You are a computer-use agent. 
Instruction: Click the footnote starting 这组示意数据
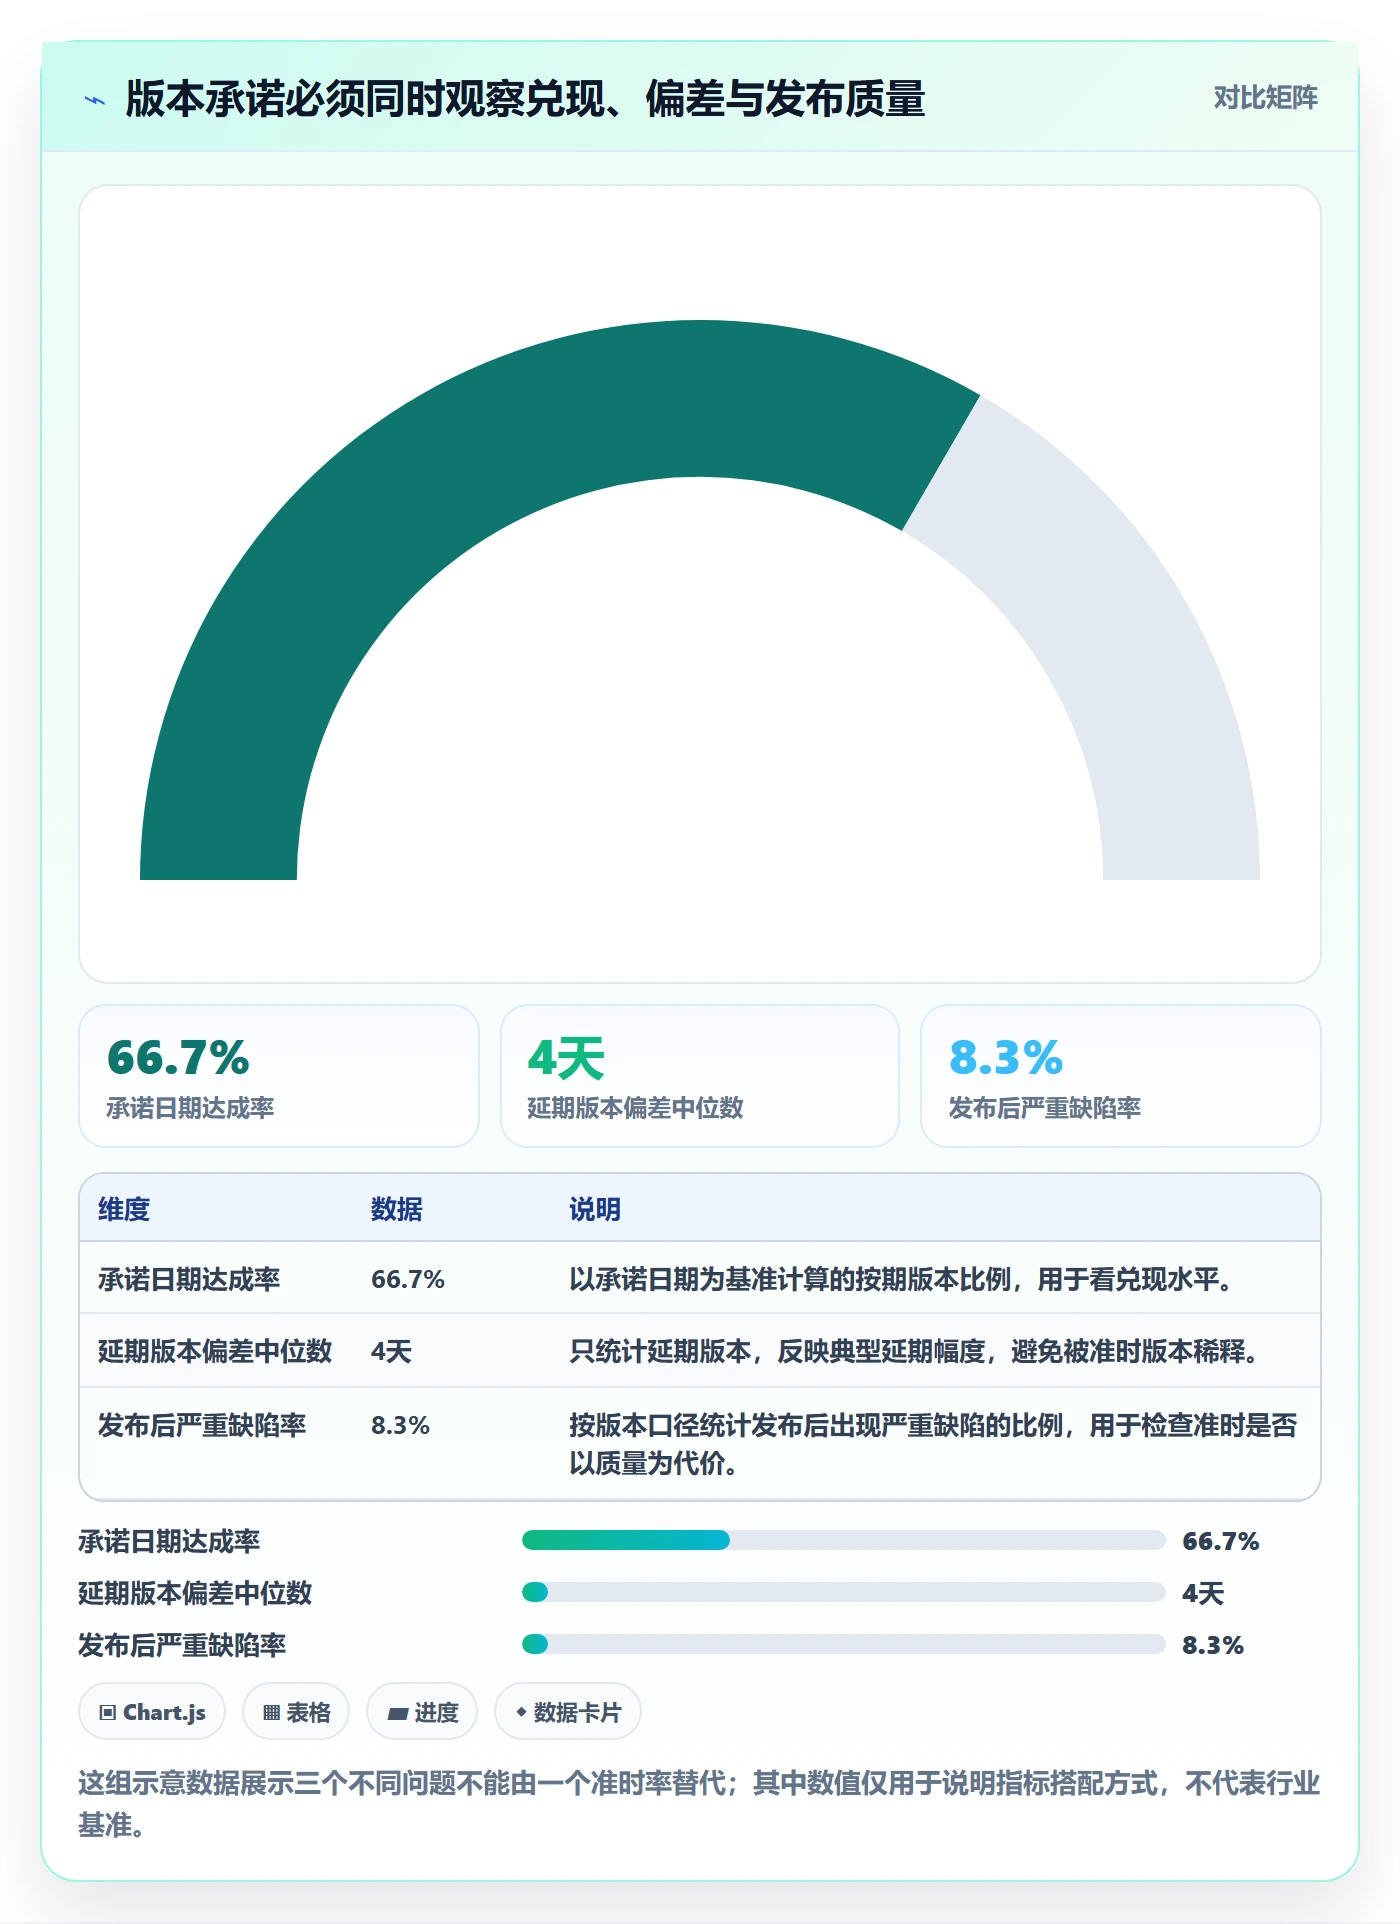coord(699,1804)
